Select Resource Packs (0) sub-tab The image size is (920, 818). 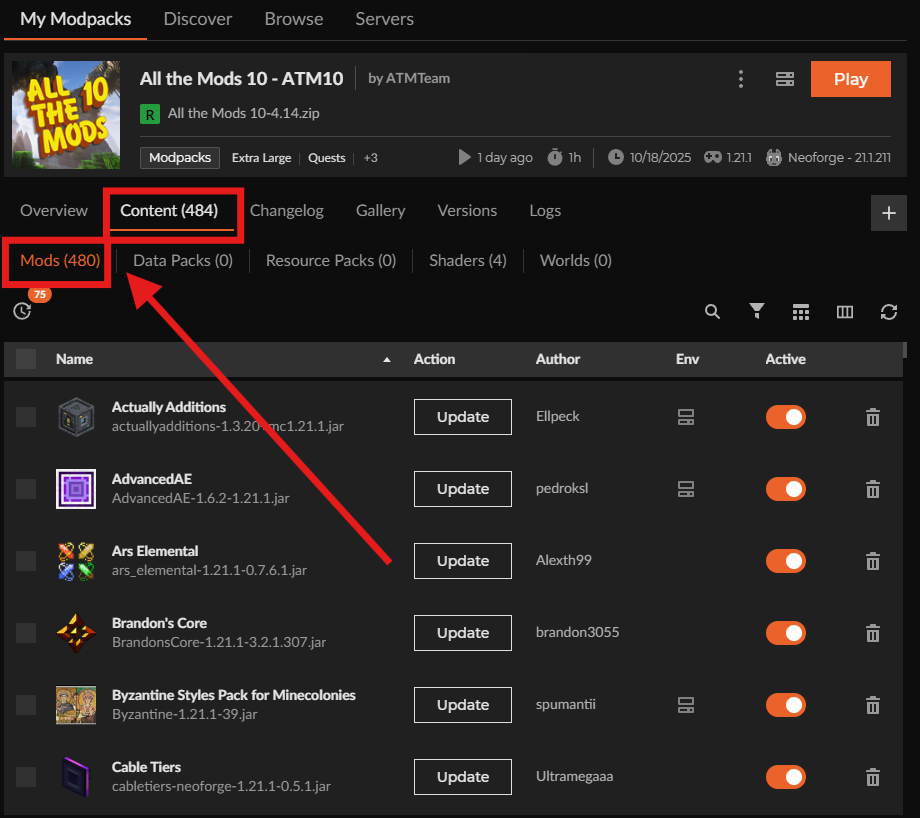pyautogui.click(x=331, y=261)
